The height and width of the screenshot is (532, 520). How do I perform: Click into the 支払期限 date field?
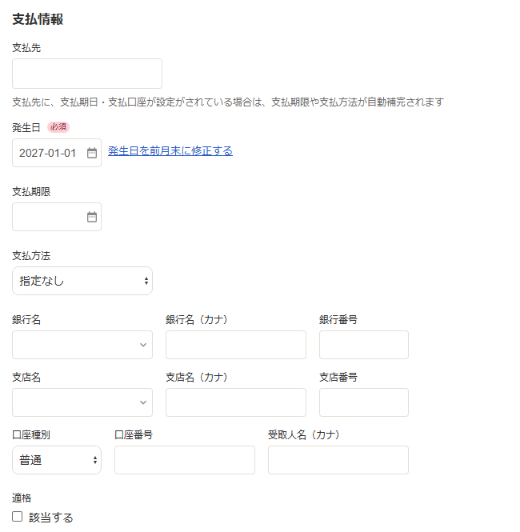pos(57,216)
